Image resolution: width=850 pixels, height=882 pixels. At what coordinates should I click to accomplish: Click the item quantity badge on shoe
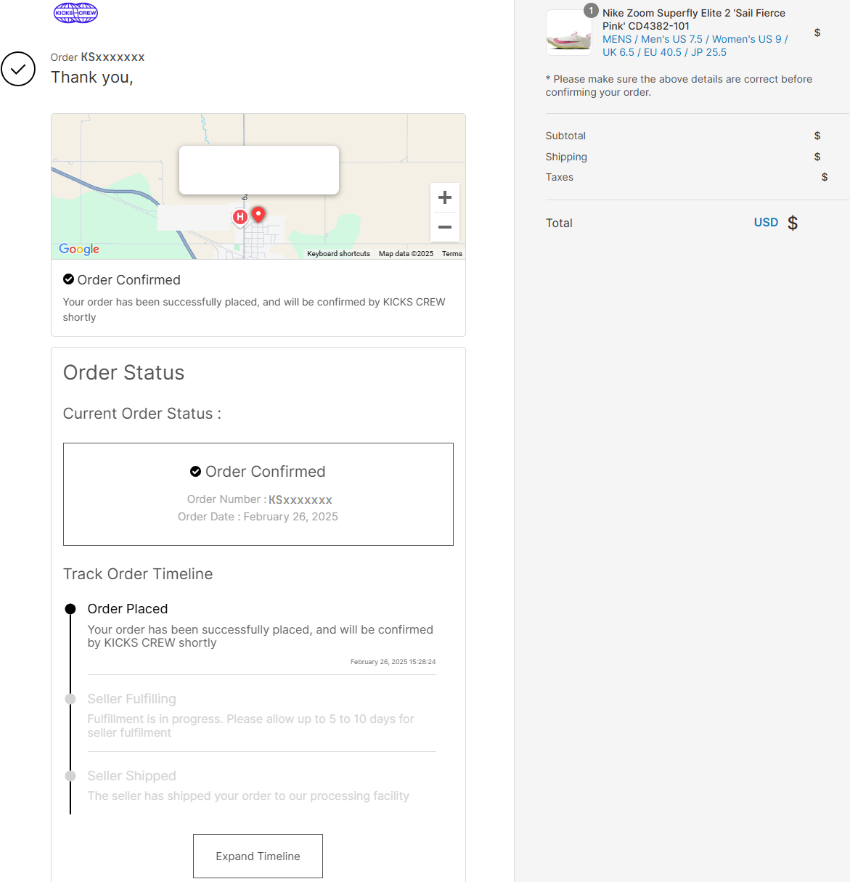[x=591, y=10]
